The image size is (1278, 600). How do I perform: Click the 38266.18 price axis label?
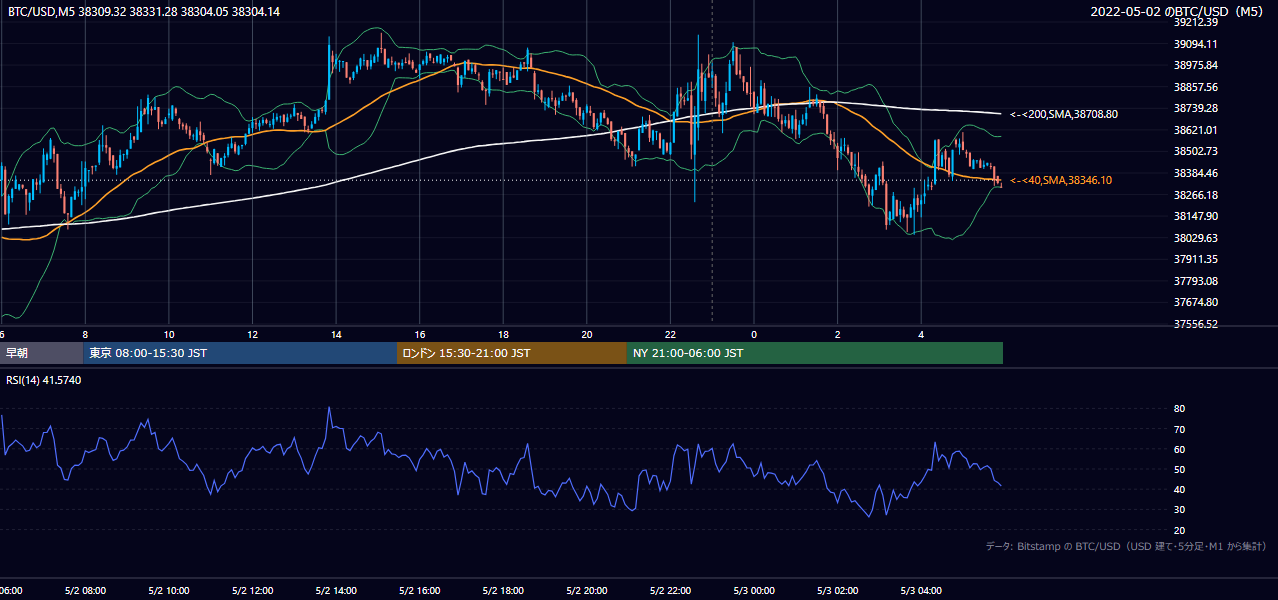(x=1196, y=195)
